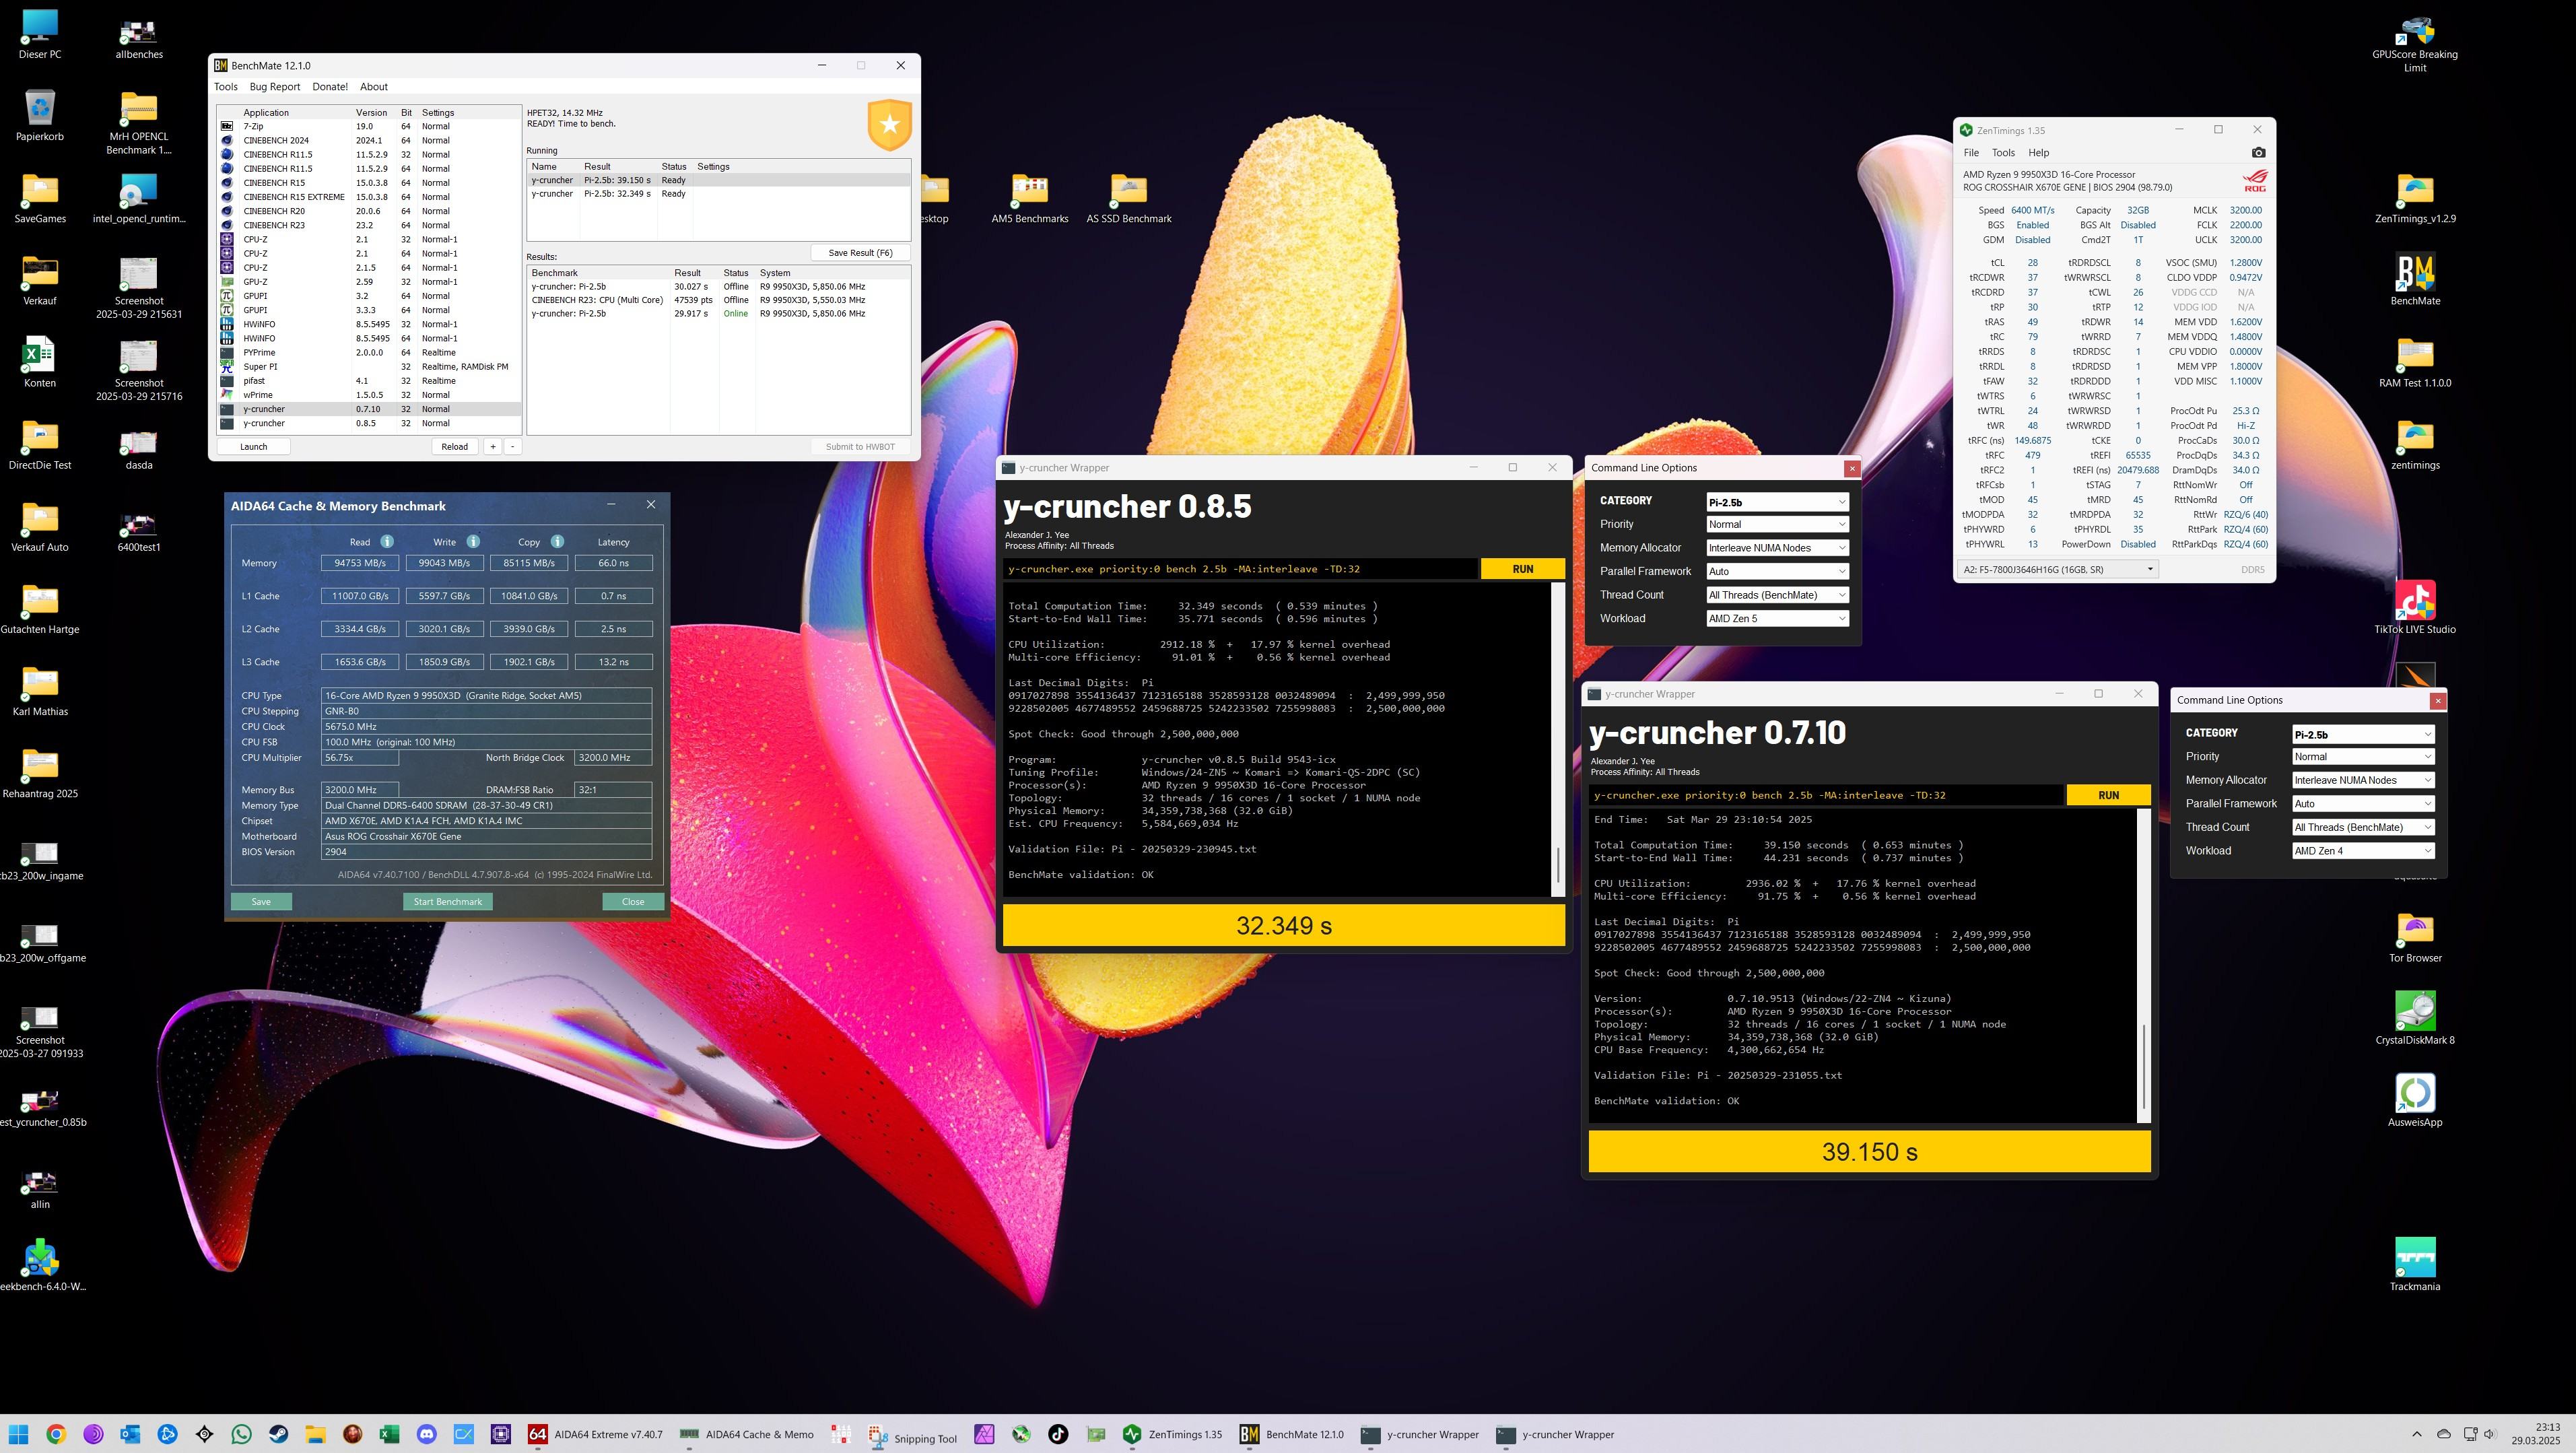Viewport: 2576px width, 1453px height.
Task: Open the Thread Count dropdown for y-cruncher 0.7.10
Action: click(2362, 827)
